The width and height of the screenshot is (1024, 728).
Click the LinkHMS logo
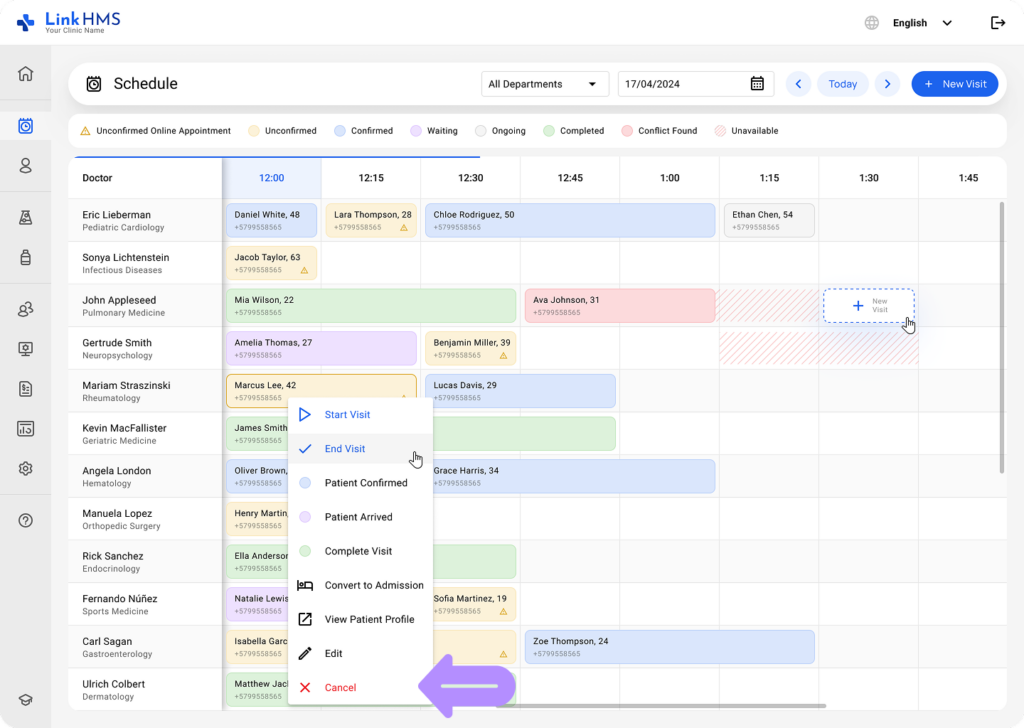[x=69, y=22]
